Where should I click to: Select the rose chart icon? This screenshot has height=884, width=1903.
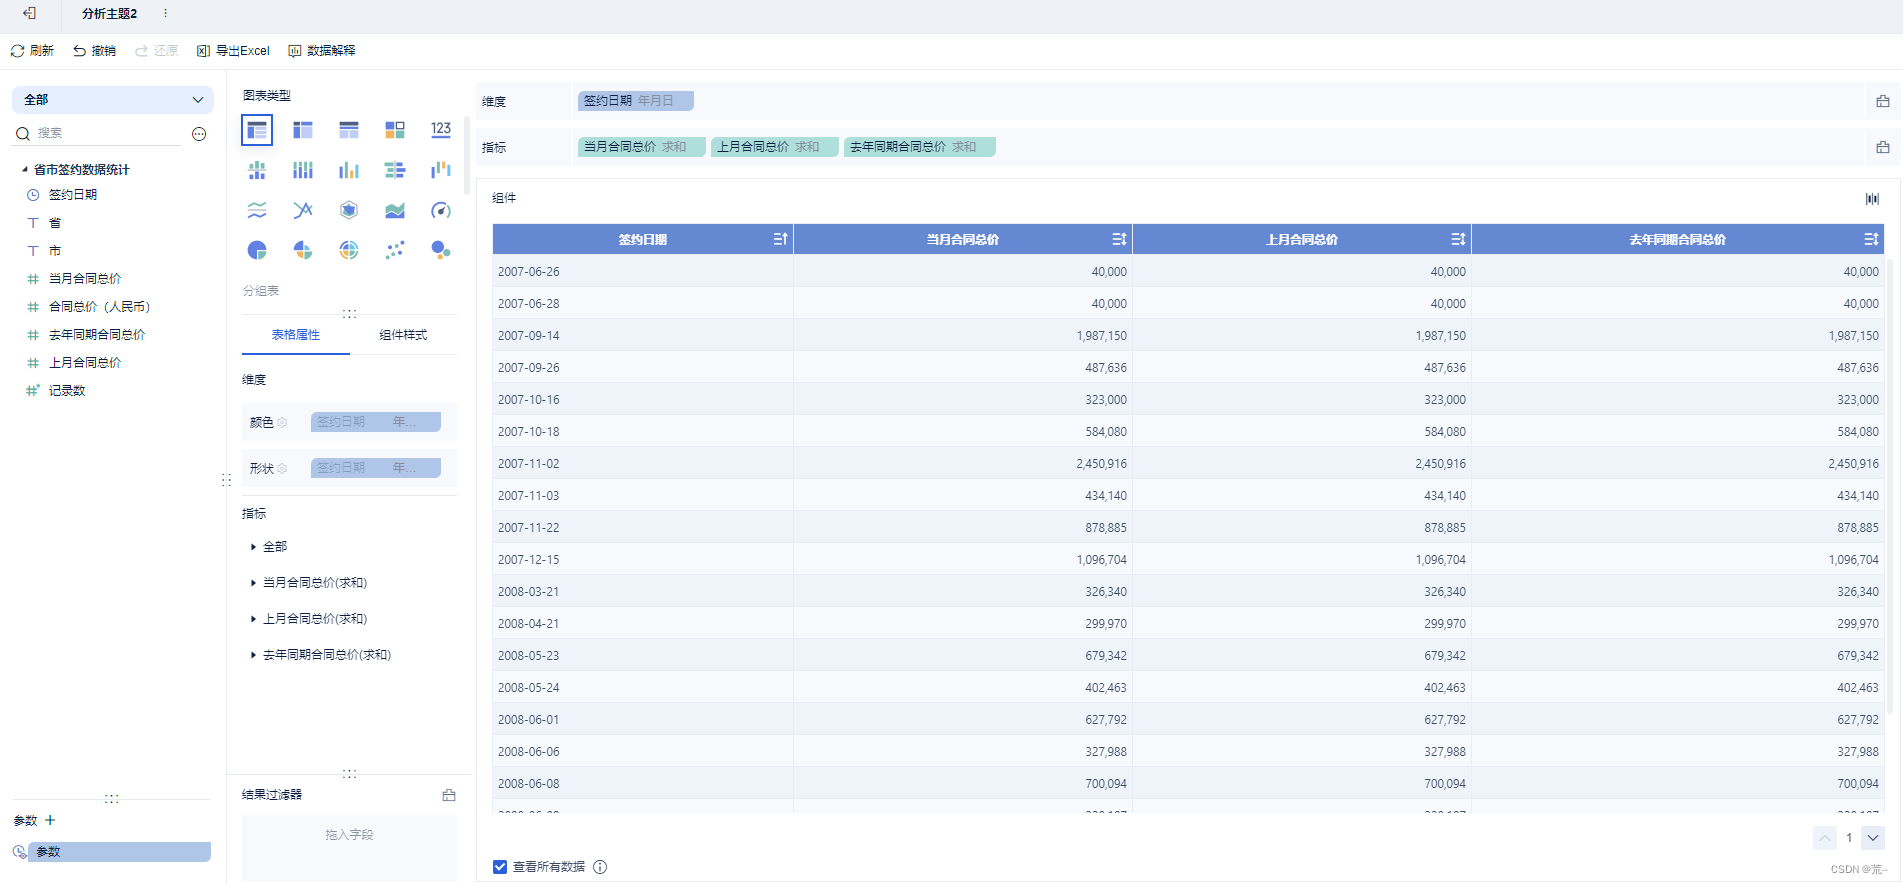click(x=303, y=250)
